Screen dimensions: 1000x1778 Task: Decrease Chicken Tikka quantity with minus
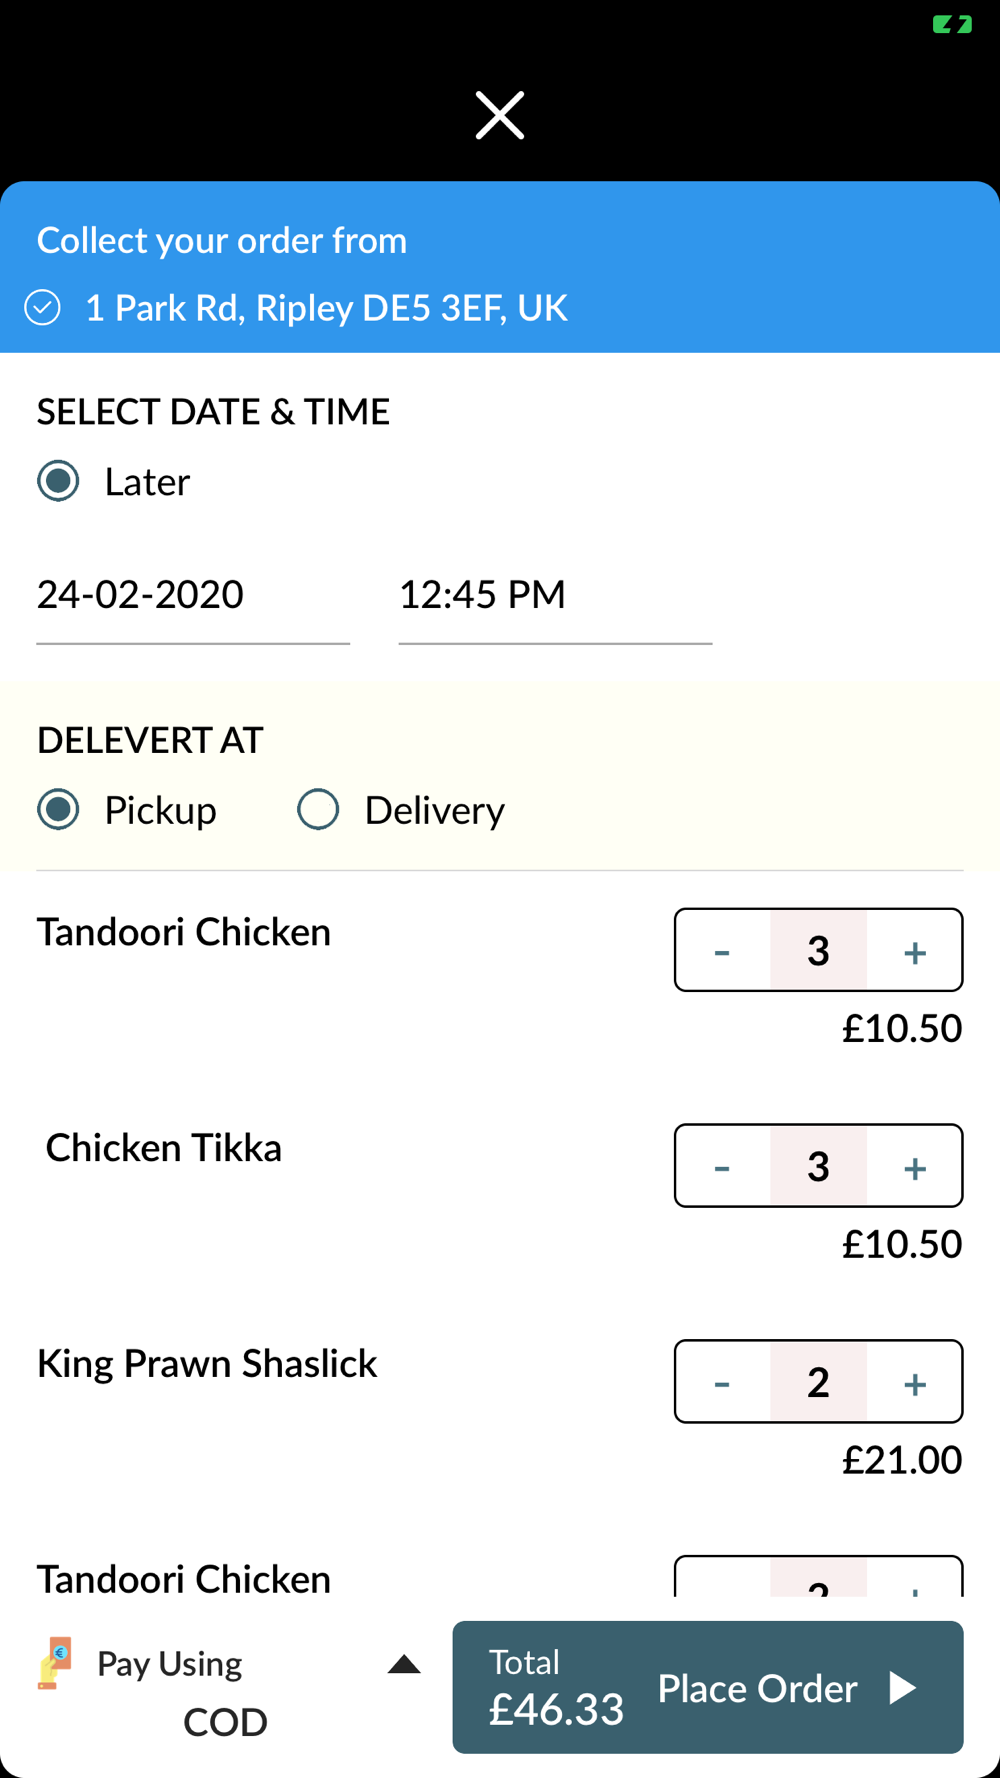[722, 1167]
